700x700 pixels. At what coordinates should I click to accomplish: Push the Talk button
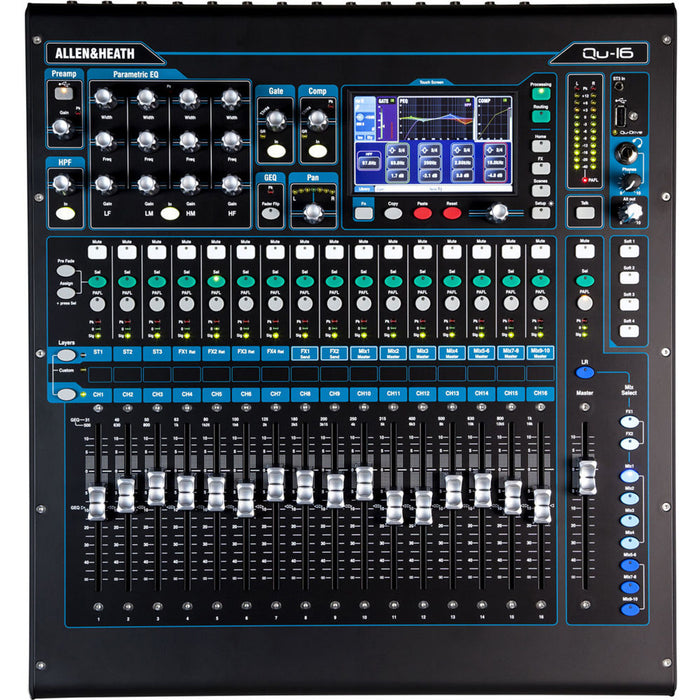point(585,212)
